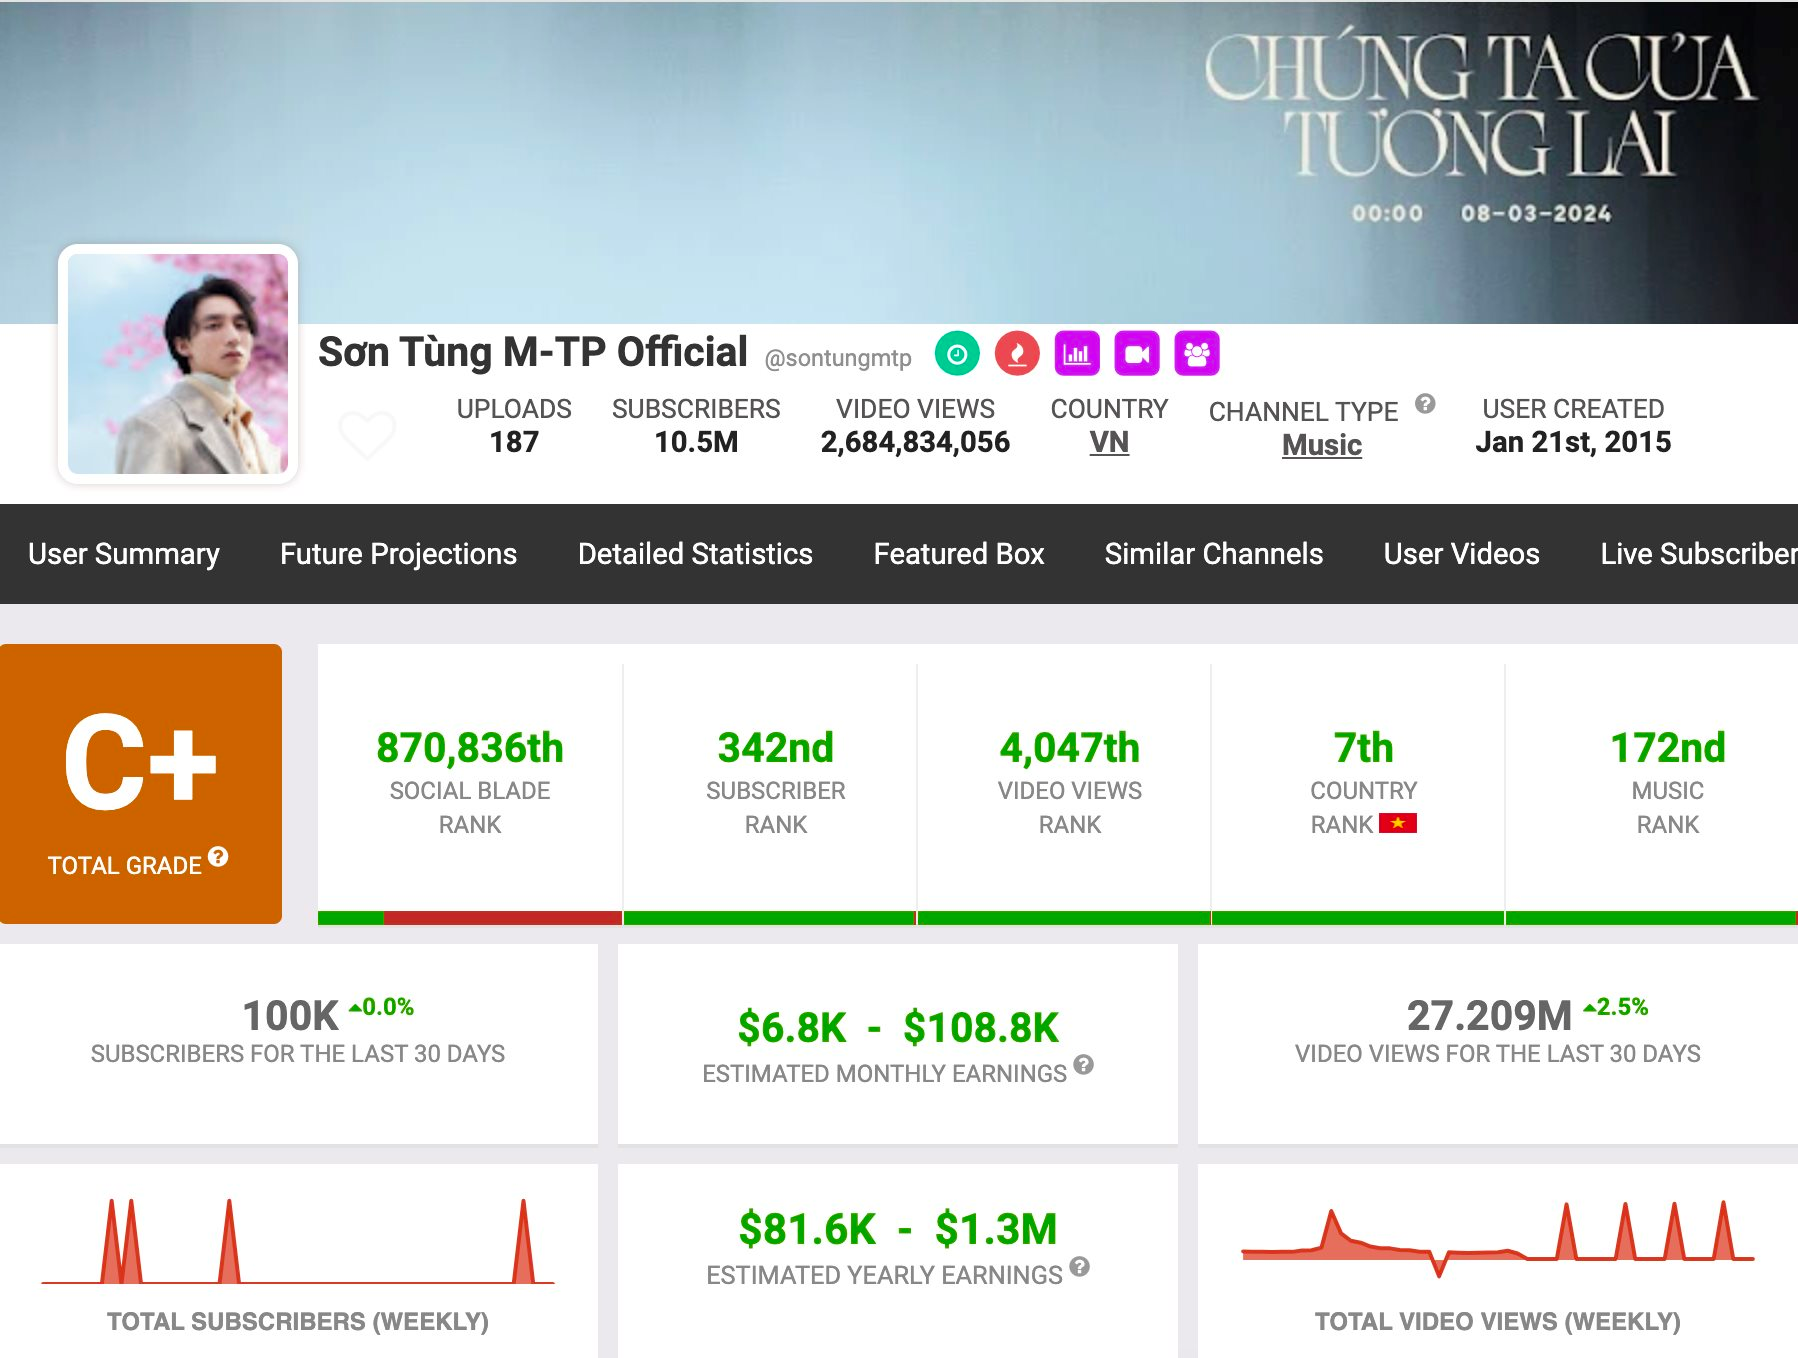Open the Music channel type link
The image size is (1798, 1358).
(1321, 445)
